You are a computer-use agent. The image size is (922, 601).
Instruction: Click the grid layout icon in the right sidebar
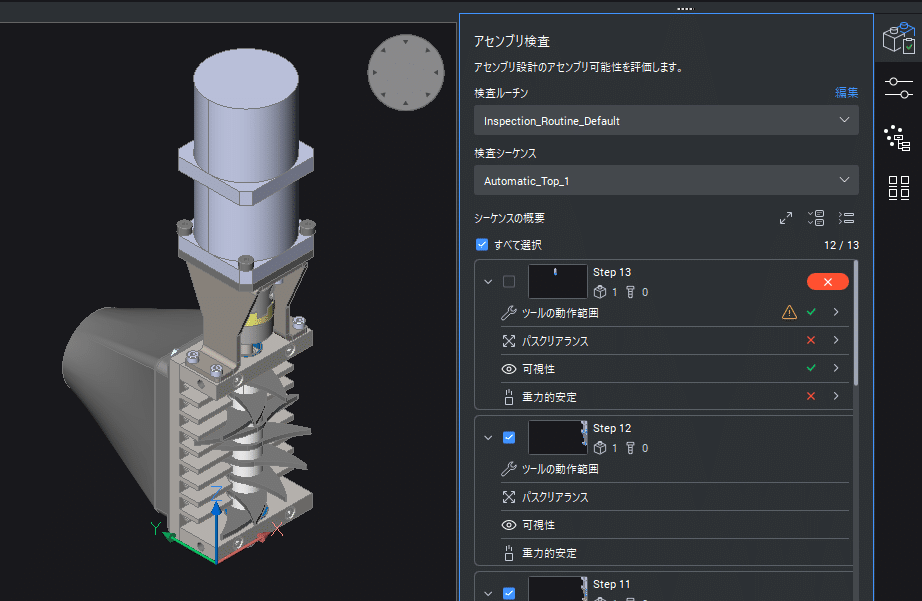[x=899, y=188]
